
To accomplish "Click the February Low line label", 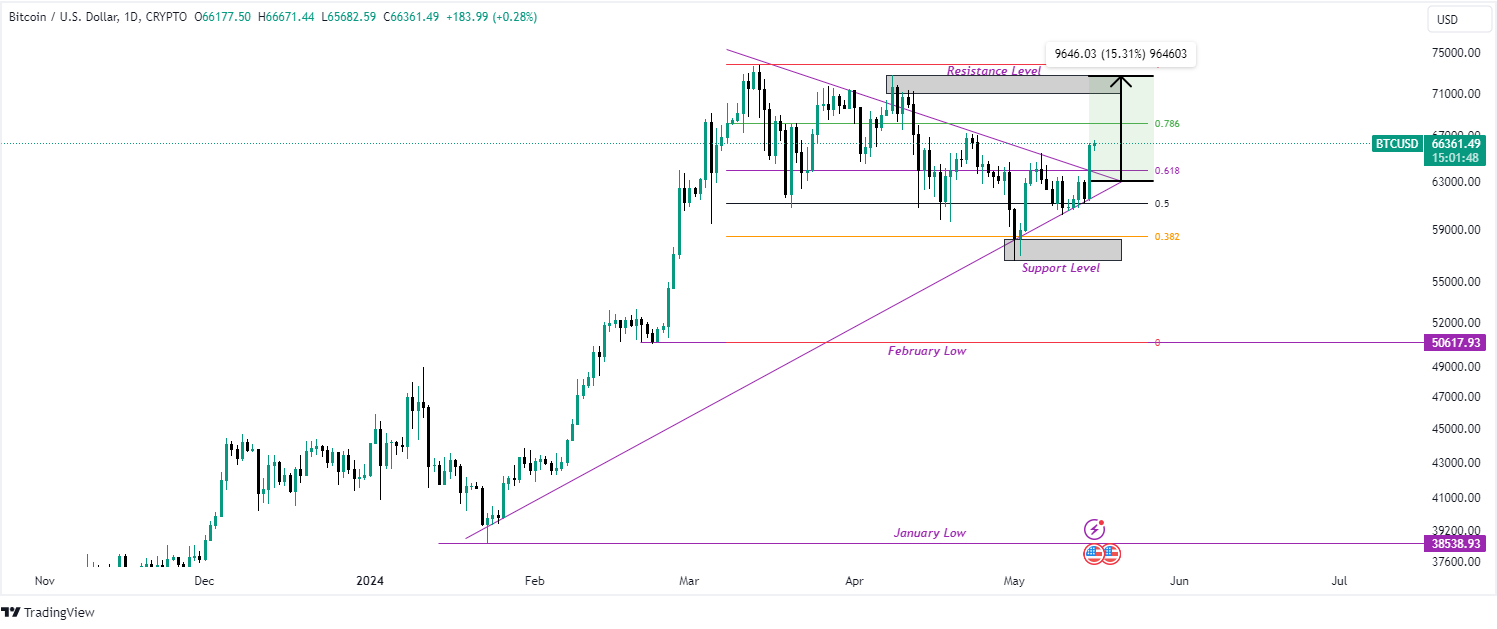I will point(927,351).
